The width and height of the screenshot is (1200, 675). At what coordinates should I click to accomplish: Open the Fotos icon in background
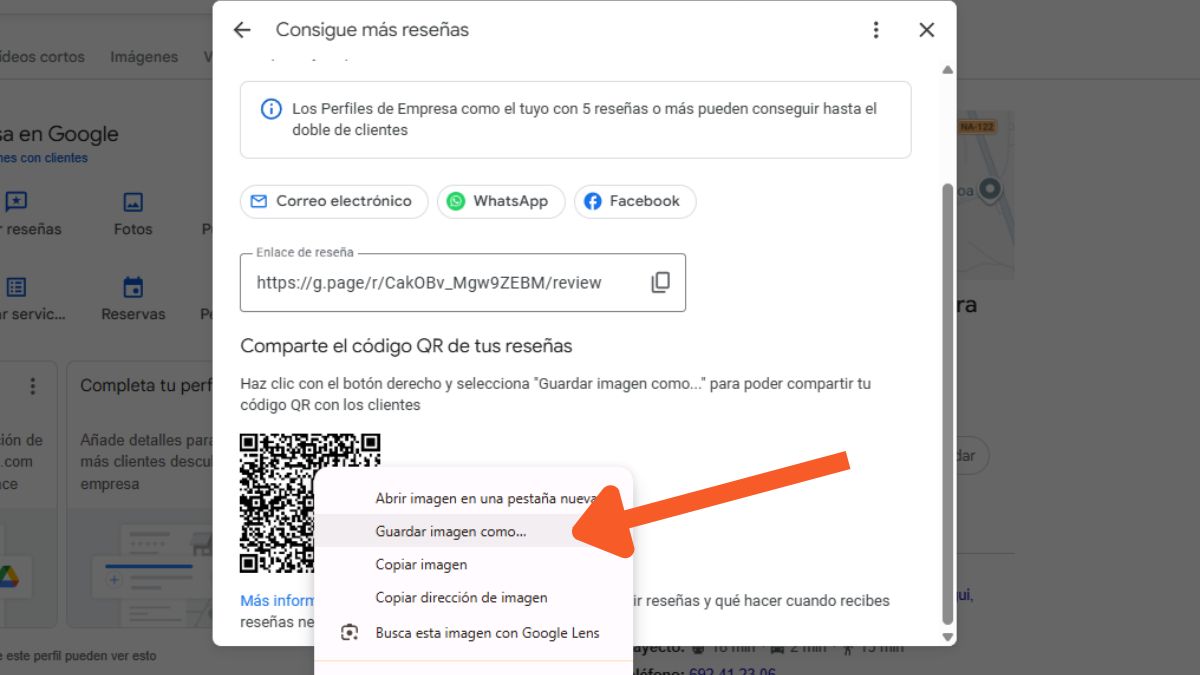[x=133, y=202]
